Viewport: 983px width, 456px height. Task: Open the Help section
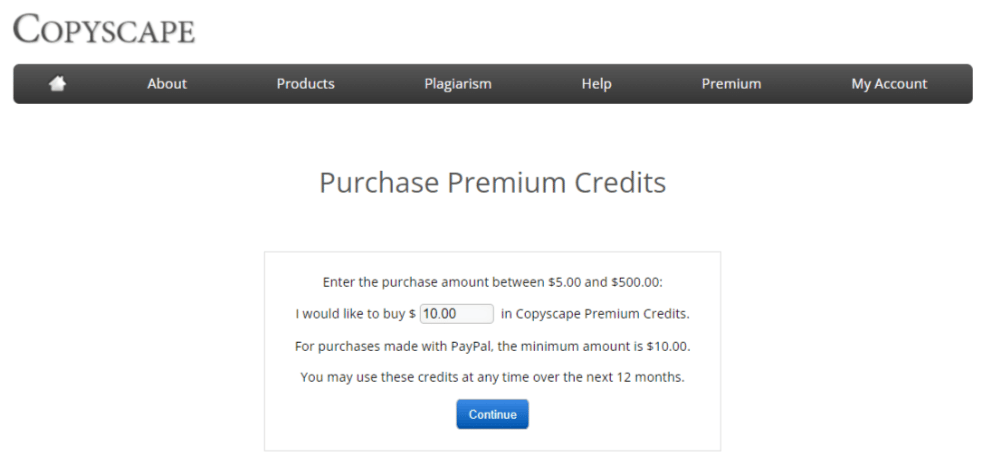point(596,84)
